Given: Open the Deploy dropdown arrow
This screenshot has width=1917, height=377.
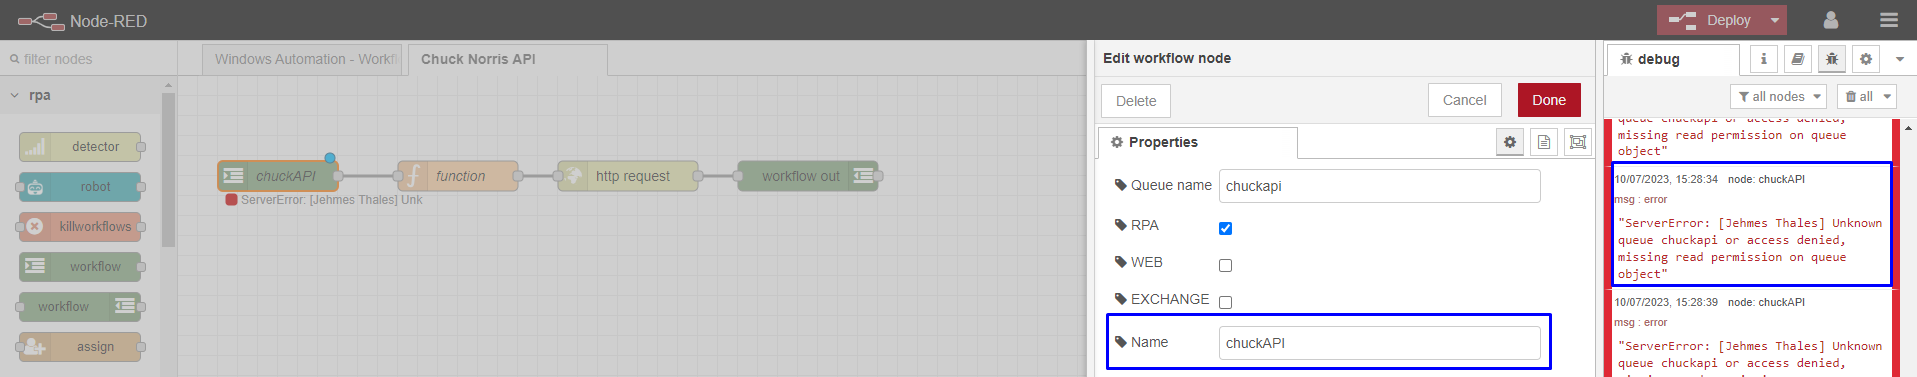Looking at the screenshot, I should point(1775,20).
